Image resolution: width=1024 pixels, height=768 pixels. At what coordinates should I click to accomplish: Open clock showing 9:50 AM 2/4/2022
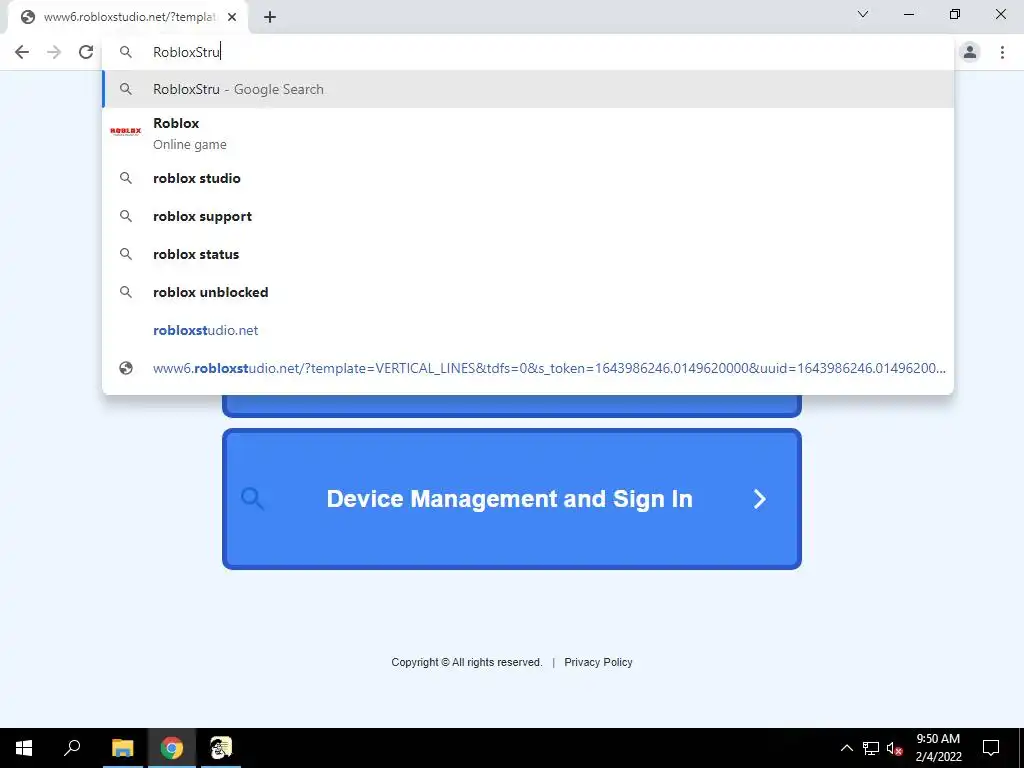tap(938, 748)
